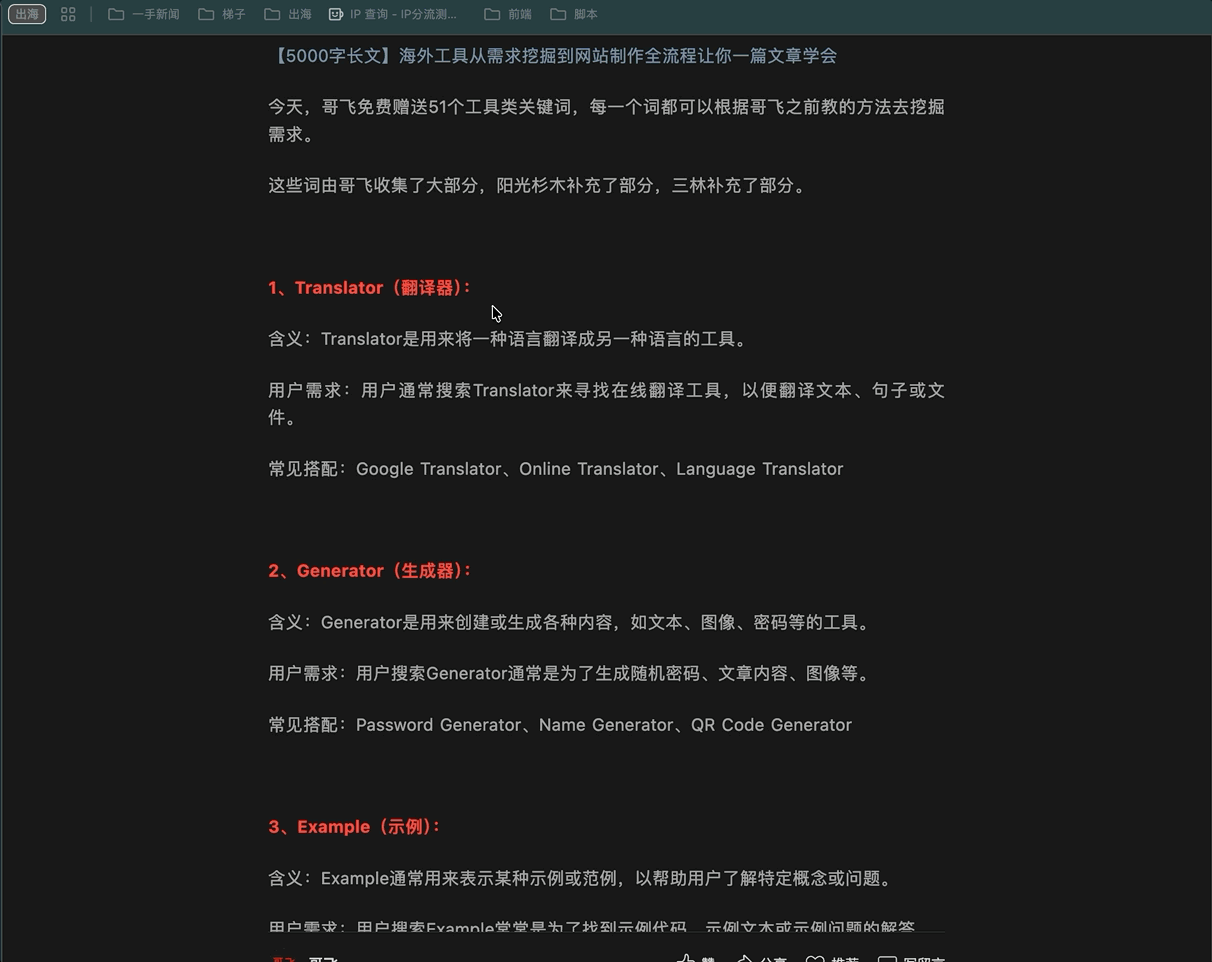
Task: Click the 出海 profile badge at top left
Action: pyautogui.click(x=27, y=14)
